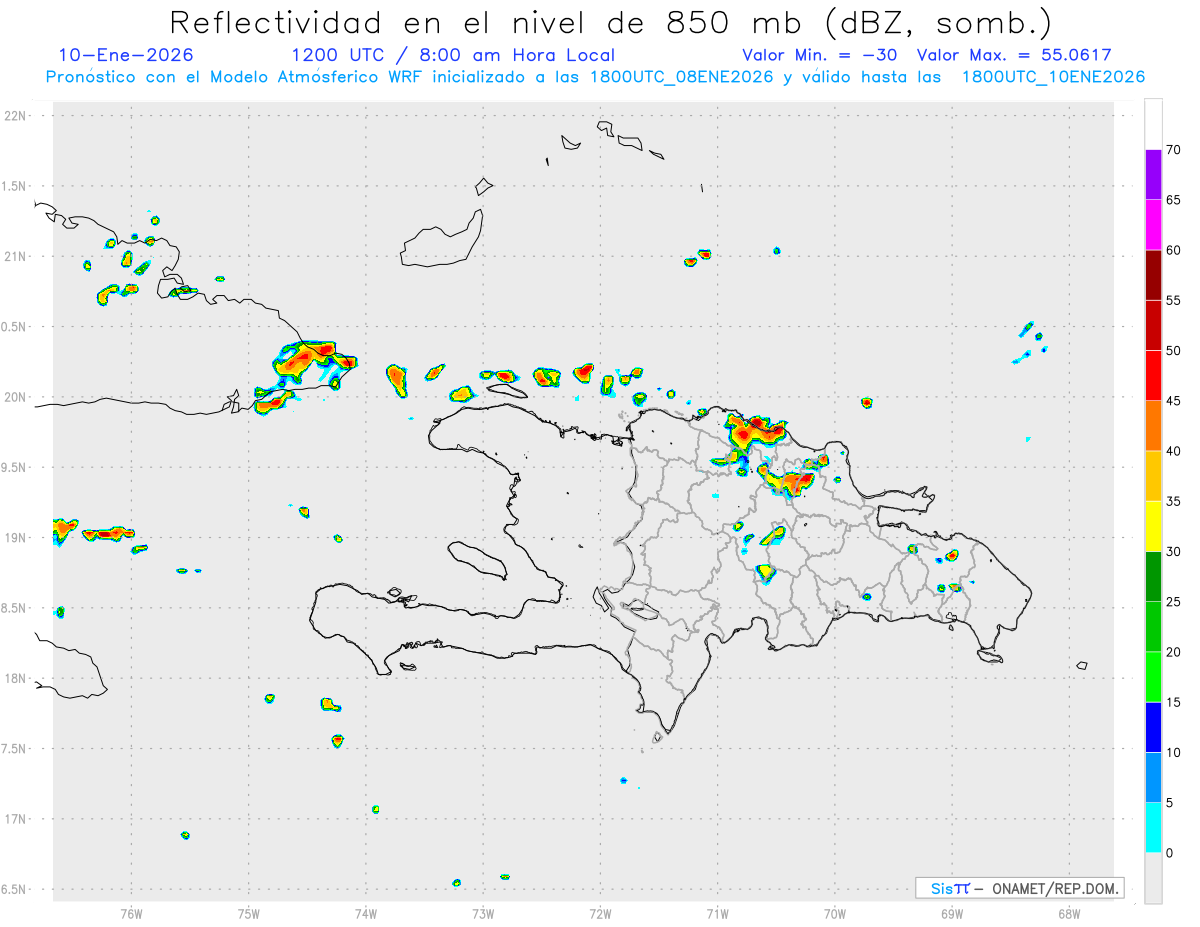The height and width of the screenshot is (927, 1200).
Task: Click the '71W' longitude label
Action: point(717,913)
